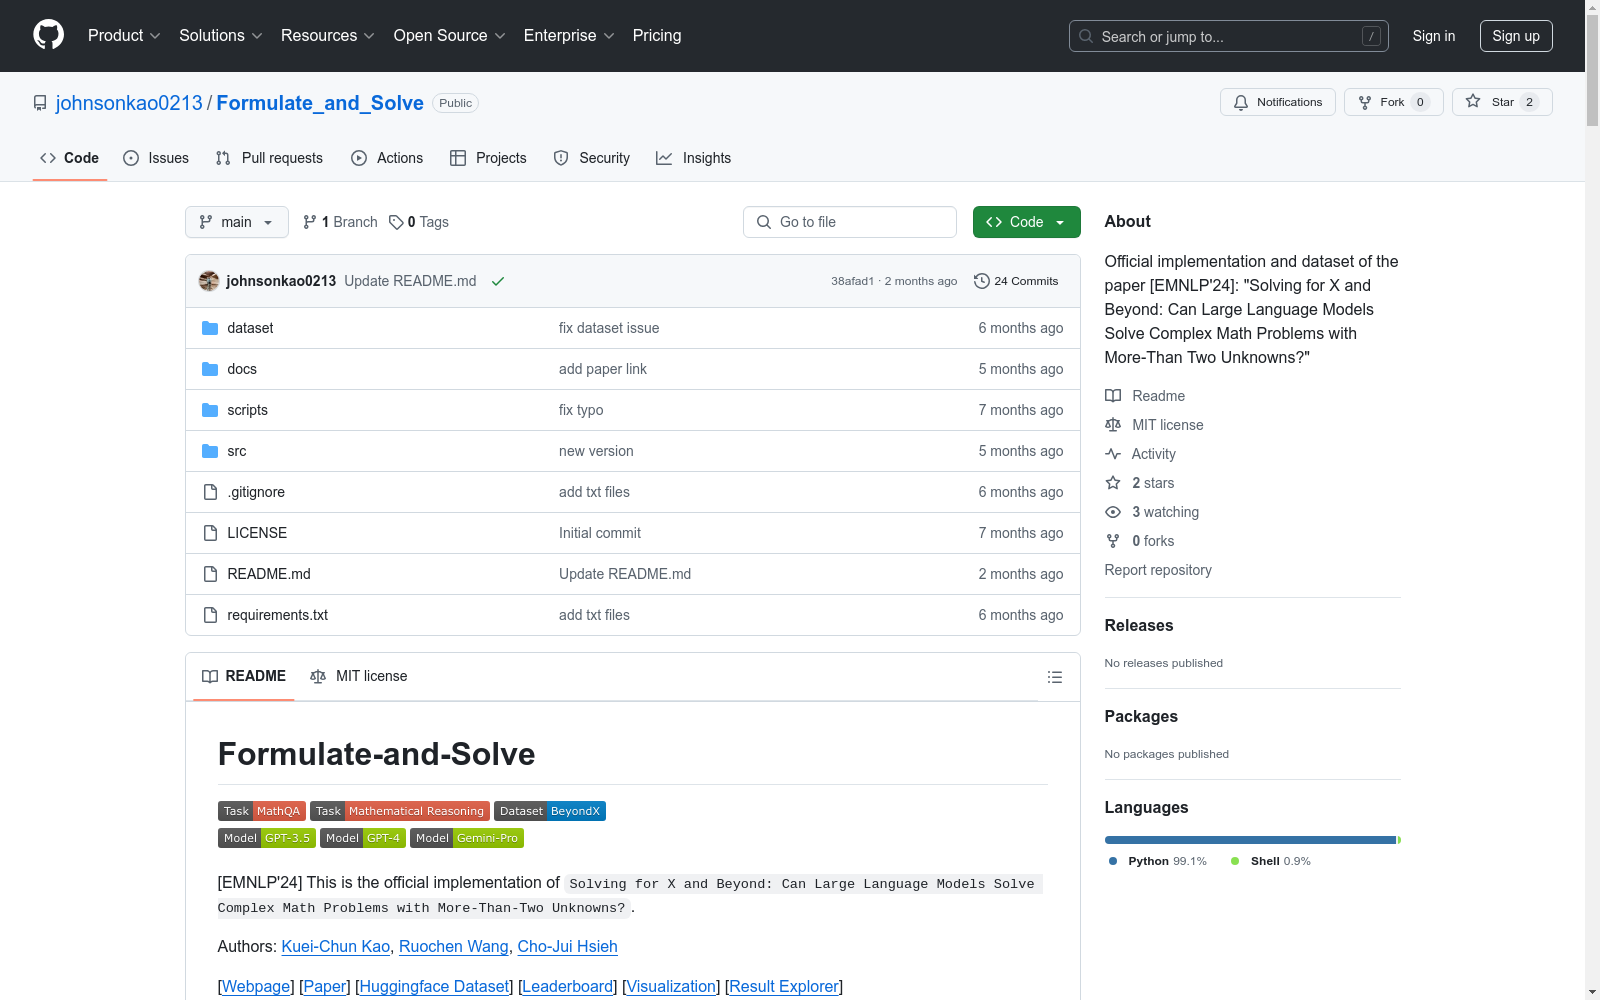Click the Sign up button
Image resolution: width=1600 pixels, height=1000 pixels.
click(x=1516, y=36)
